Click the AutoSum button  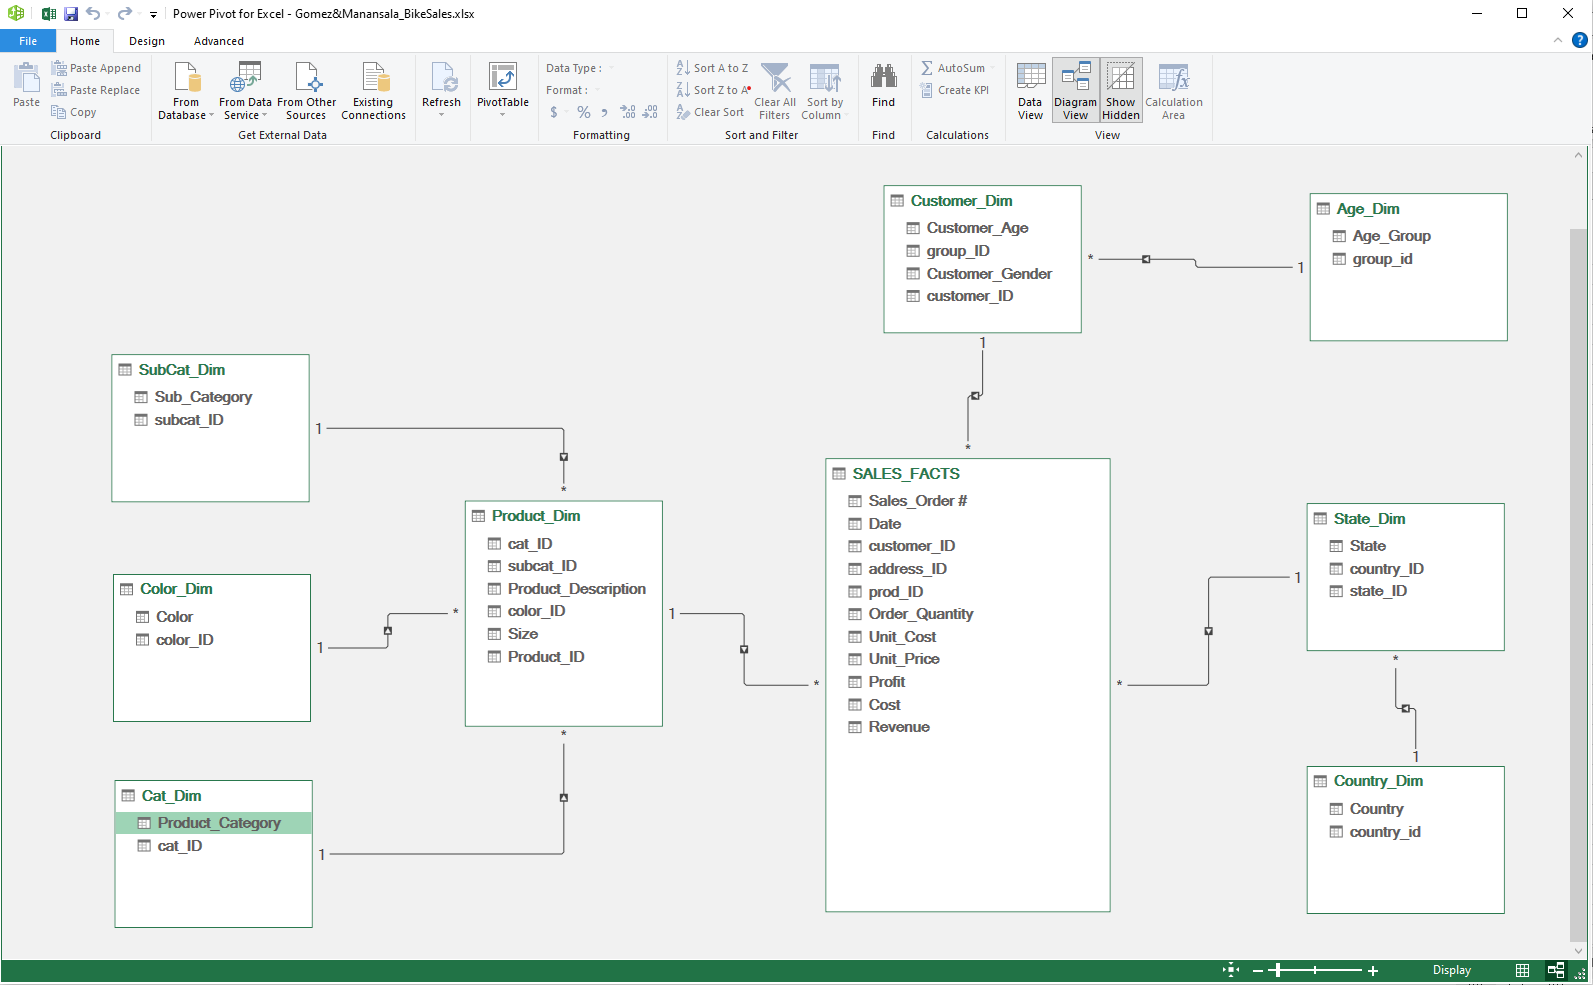[953, 68]
